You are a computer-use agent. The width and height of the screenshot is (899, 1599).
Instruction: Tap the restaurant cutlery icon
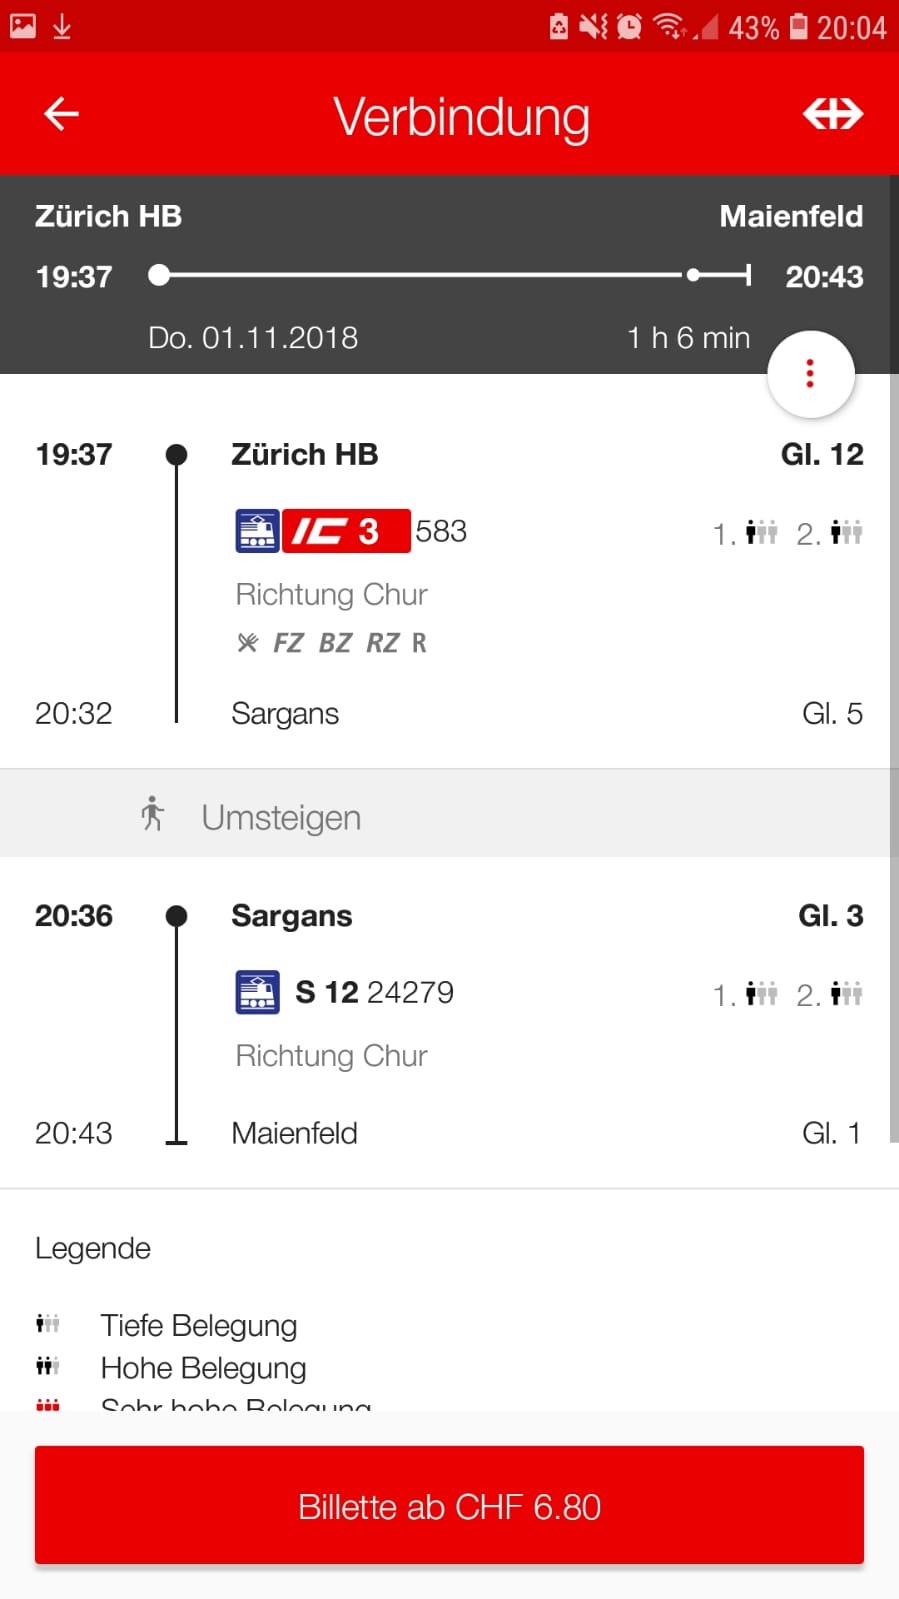247,642
